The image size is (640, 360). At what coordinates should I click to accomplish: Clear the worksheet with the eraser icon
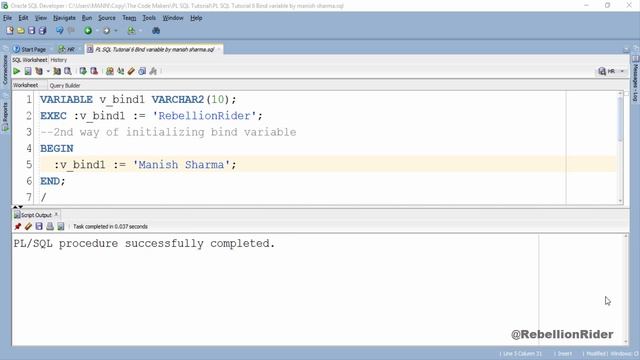[131, 71]
